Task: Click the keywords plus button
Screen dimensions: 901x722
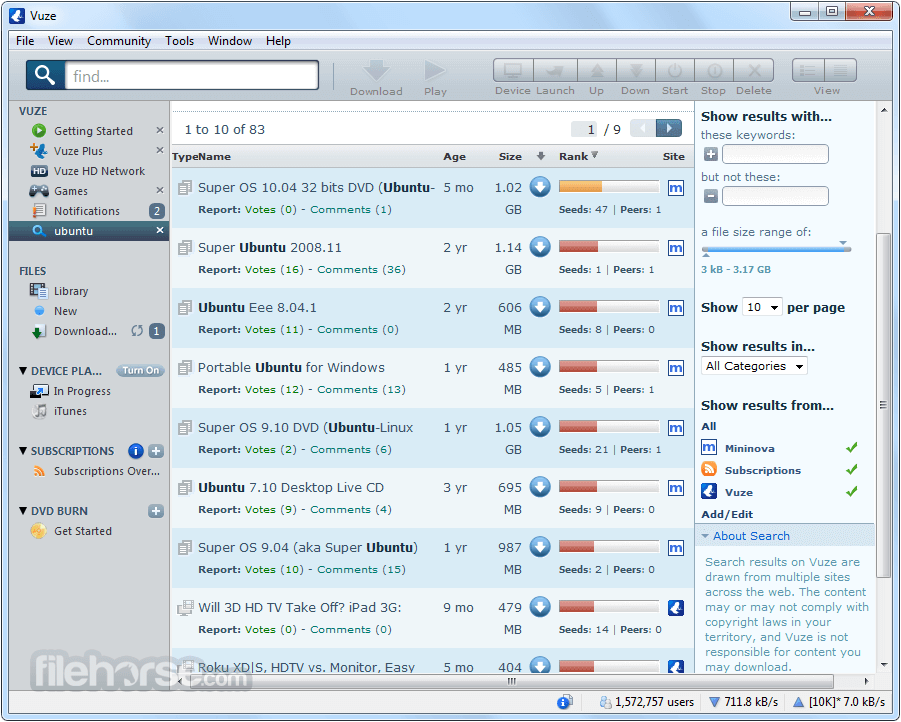Action: tap(711, 154)
